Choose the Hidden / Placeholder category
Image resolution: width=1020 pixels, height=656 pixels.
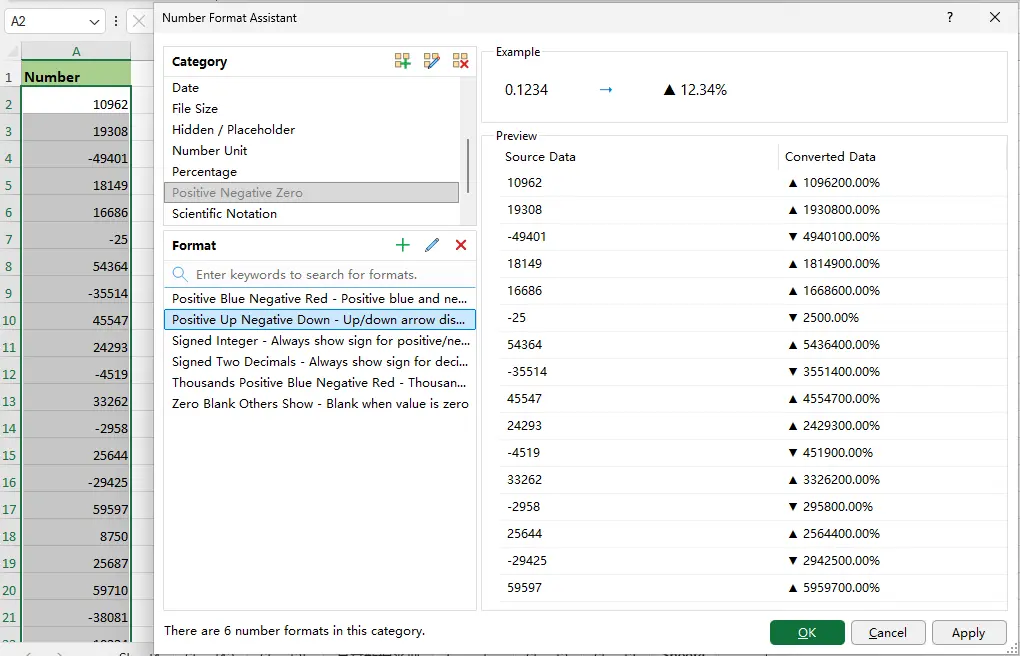(x=312, y=130)
